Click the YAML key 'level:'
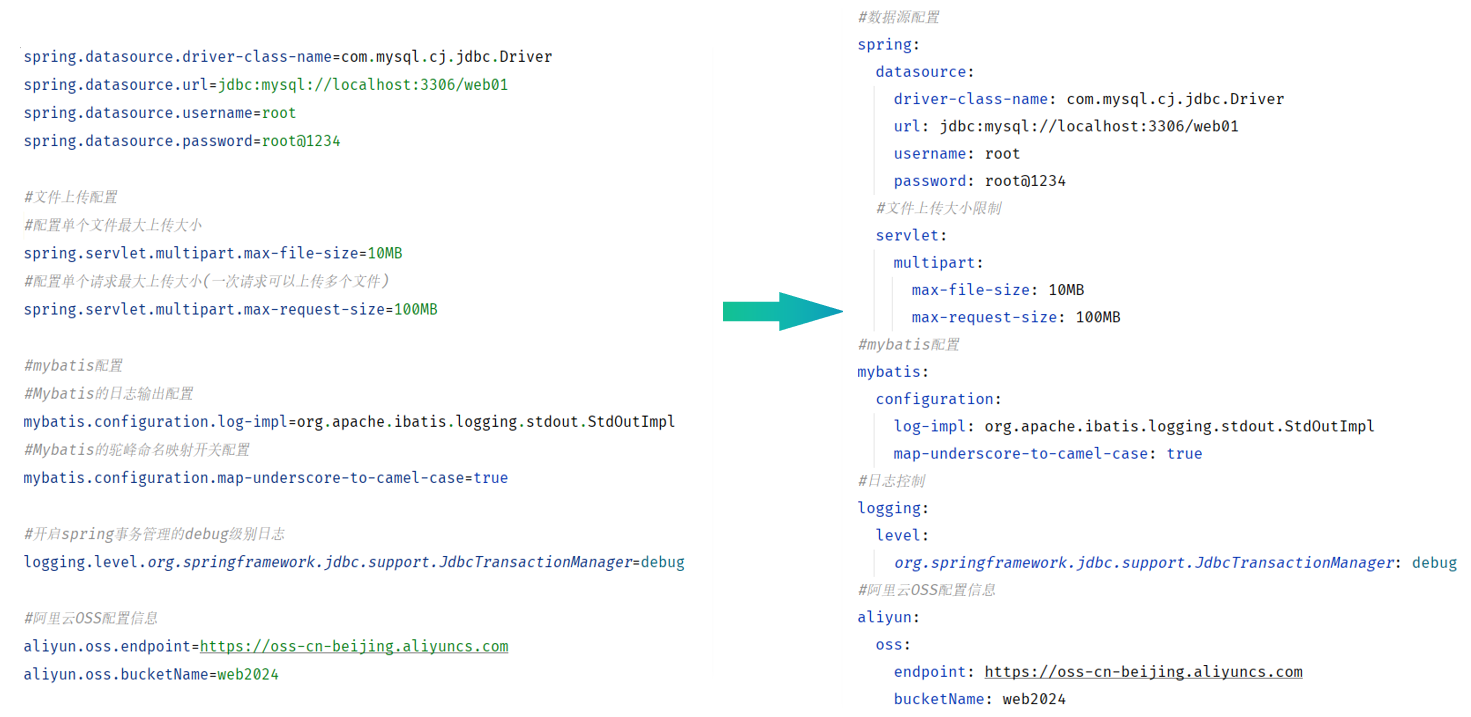Image resolution: width=1471 pixels, height=717 pixels. click(903, 535)
